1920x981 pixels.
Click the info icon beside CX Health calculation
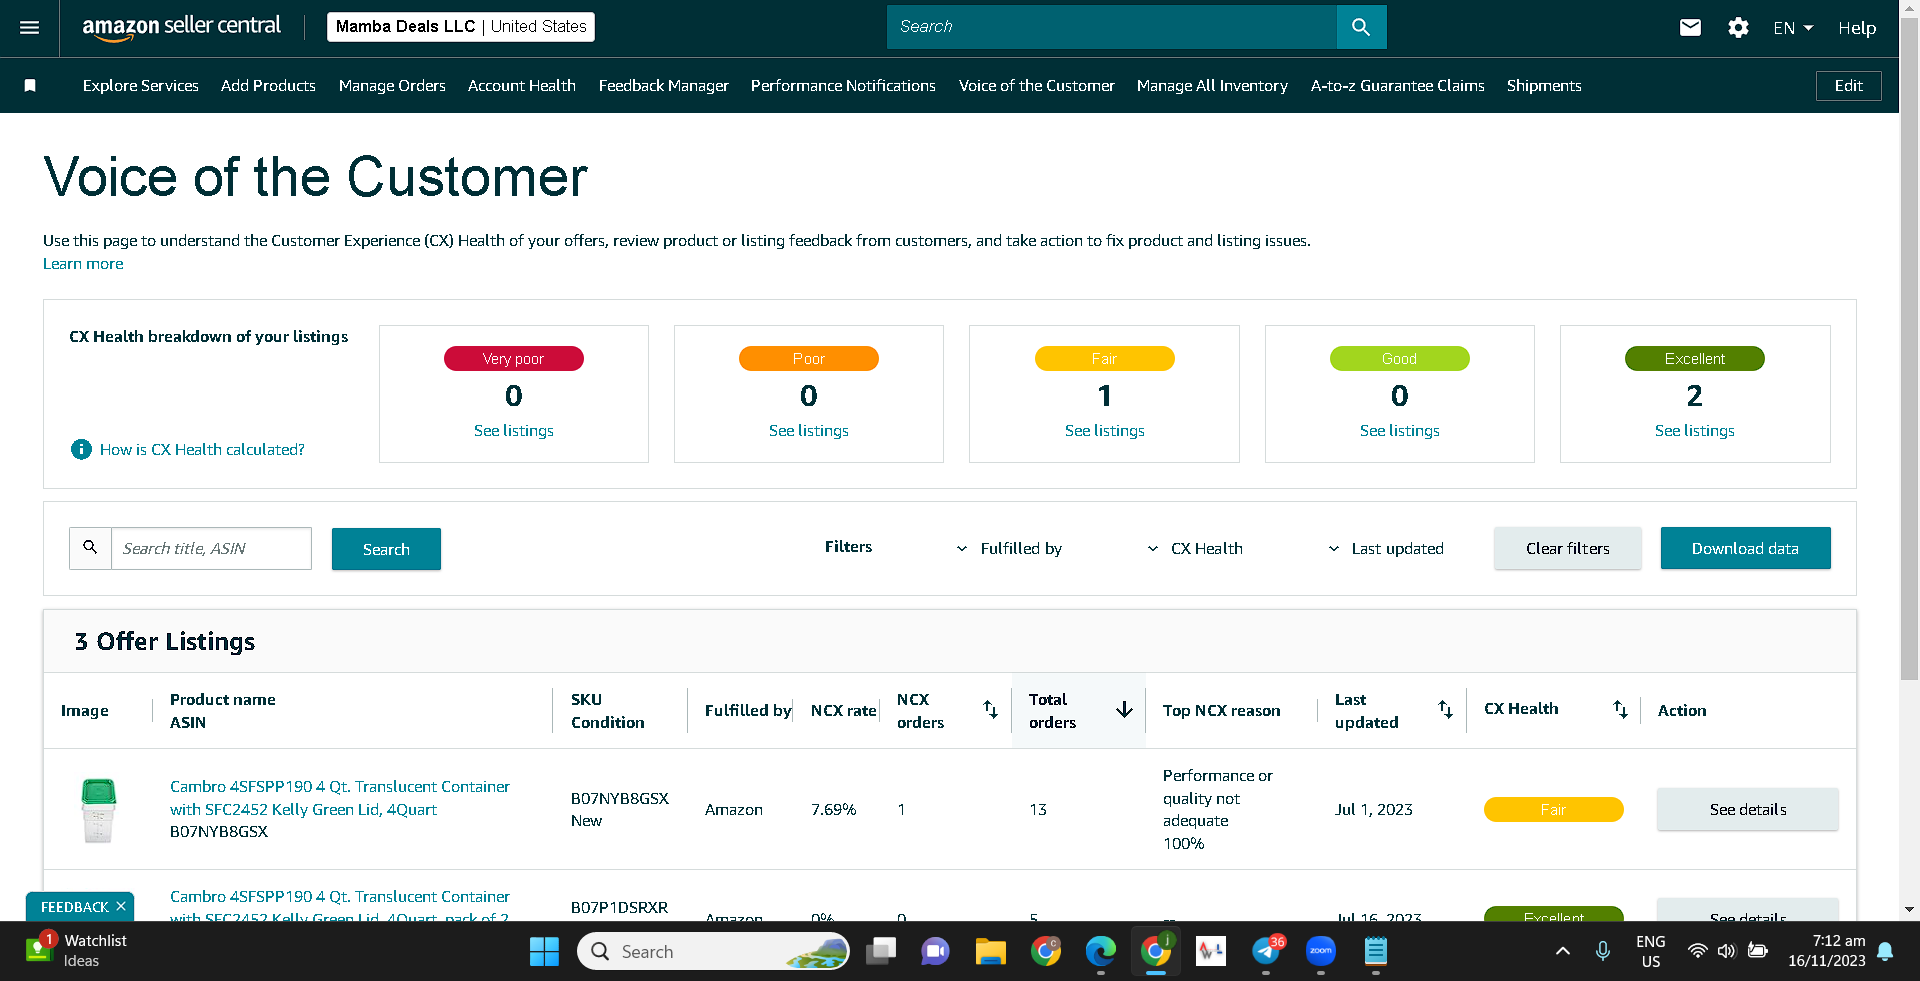tap(81, 450)
